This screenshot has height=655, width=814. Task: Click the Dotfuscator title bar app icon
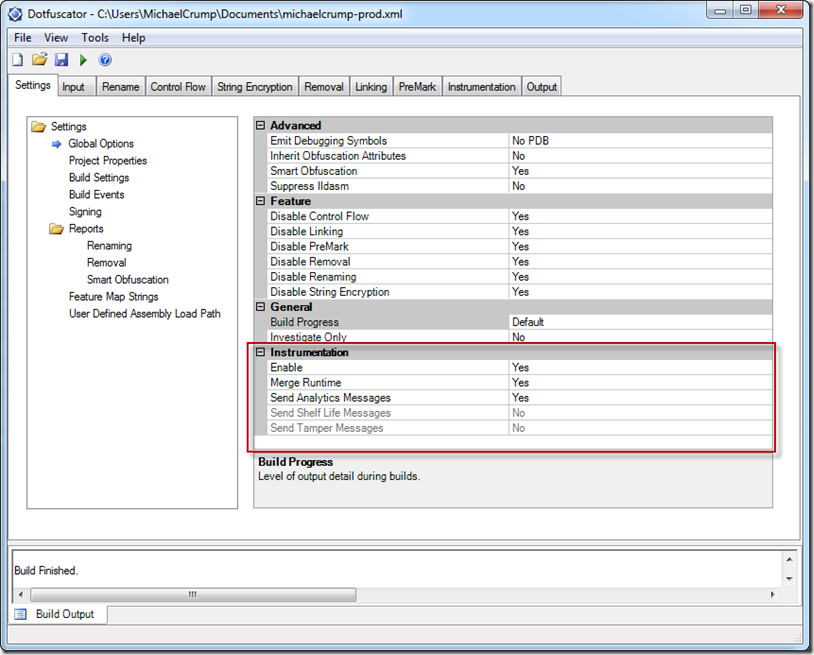pos(15,14)
